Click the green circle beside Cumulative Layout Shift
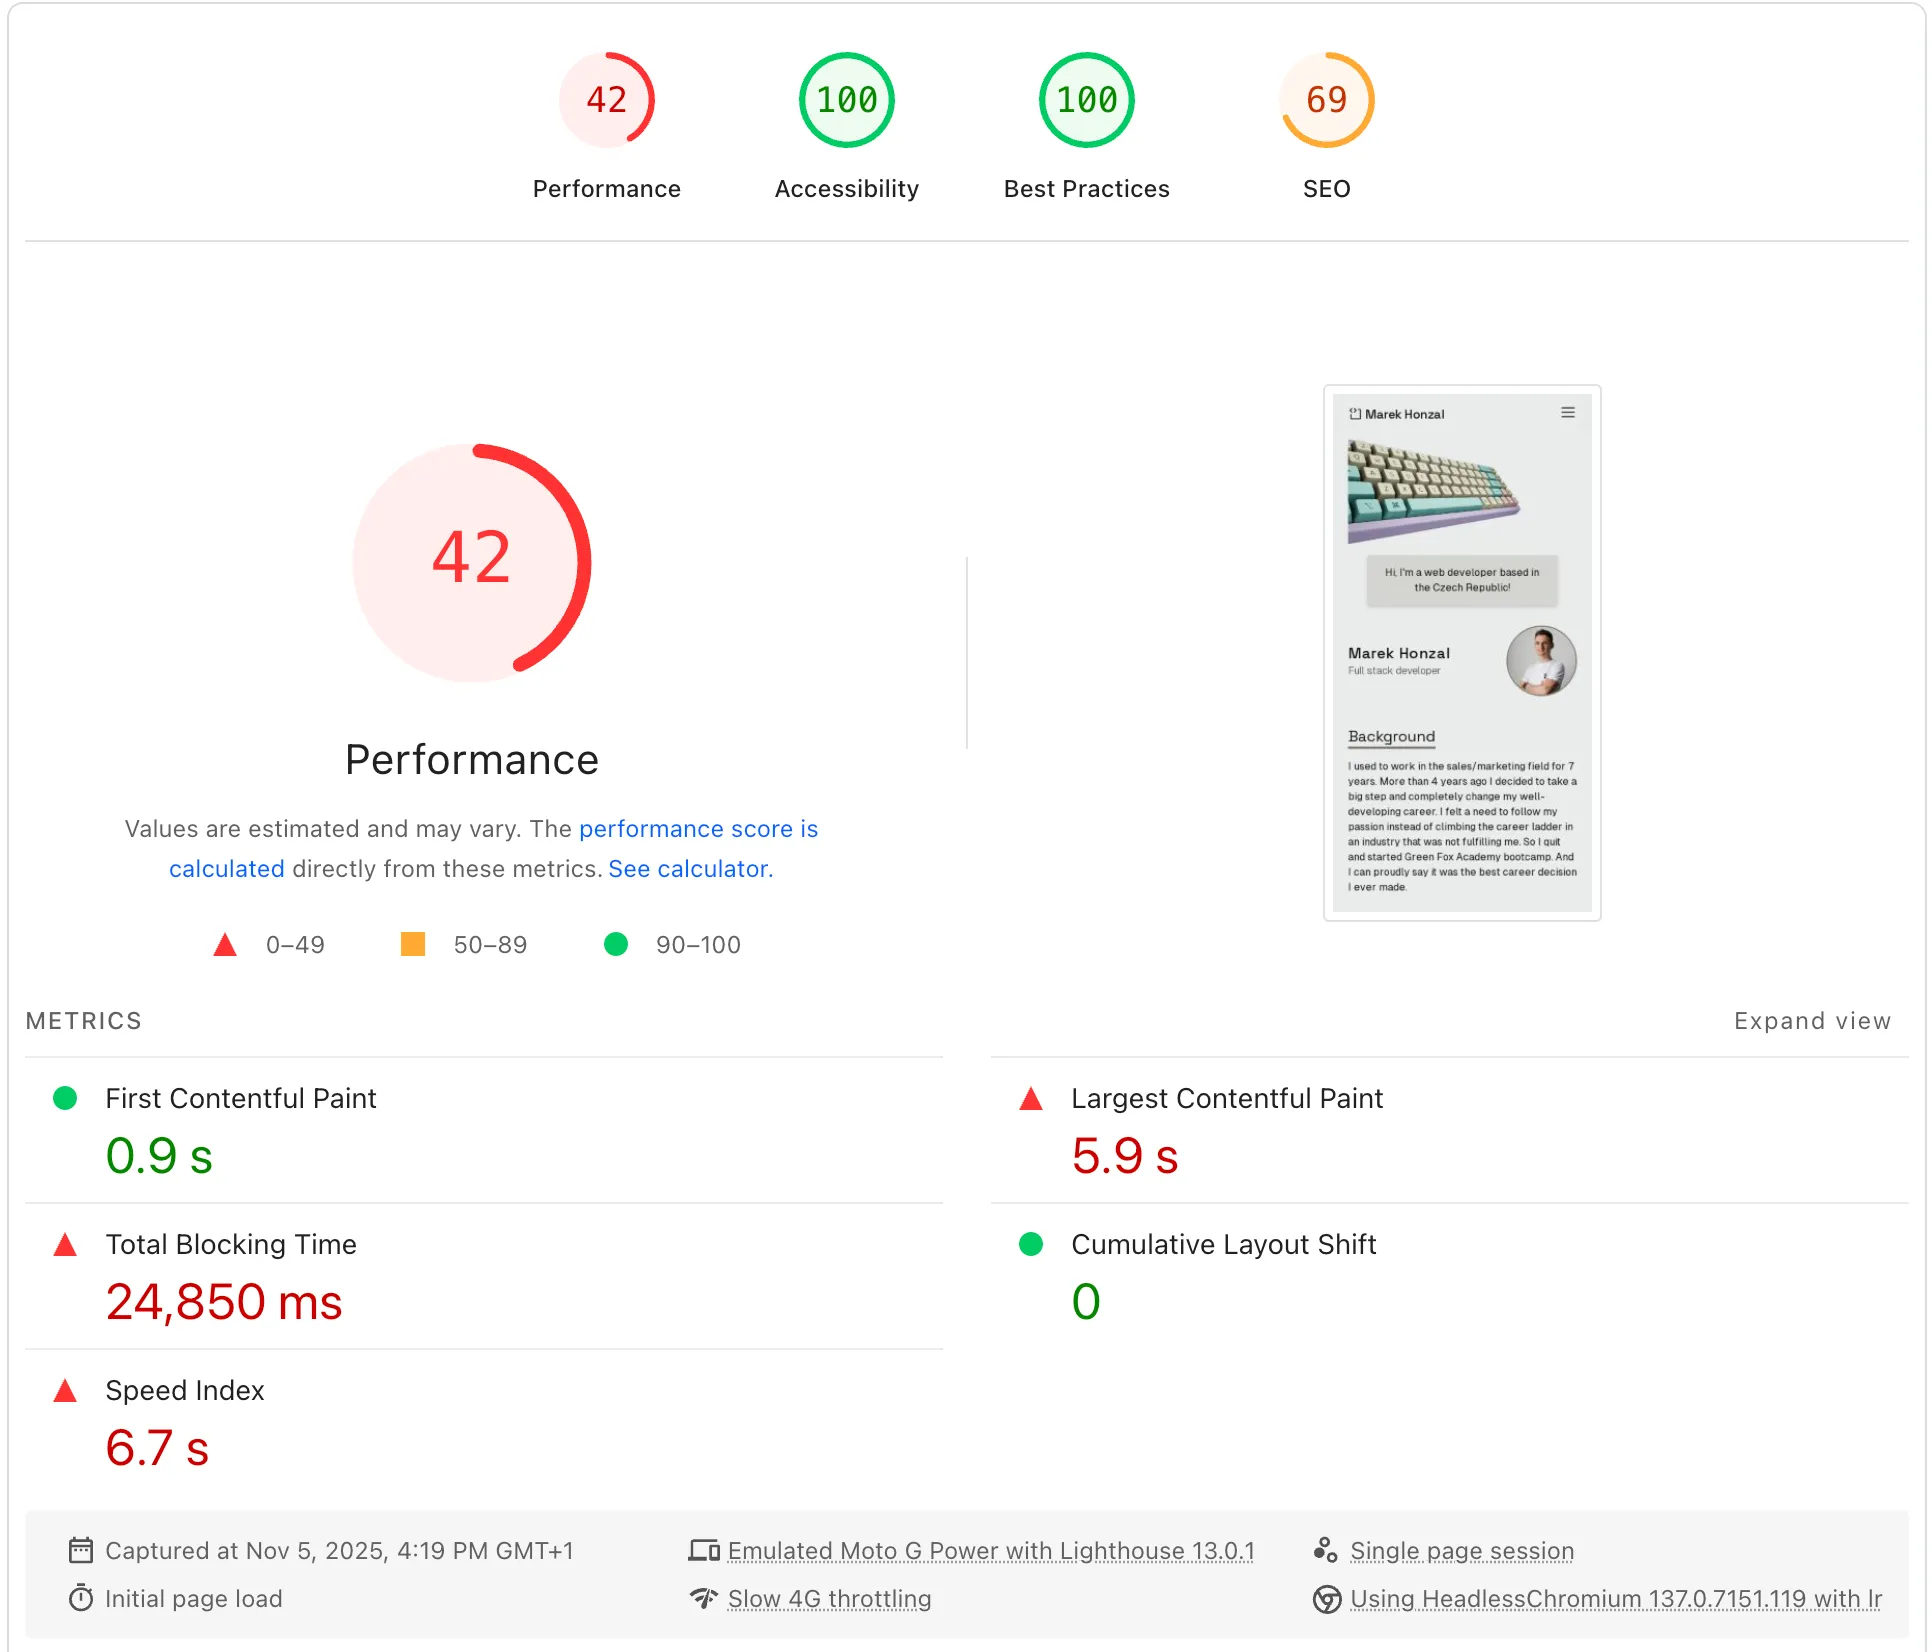The height and width of the screenshot is (1652, 1932). tap(1030, 1245)
